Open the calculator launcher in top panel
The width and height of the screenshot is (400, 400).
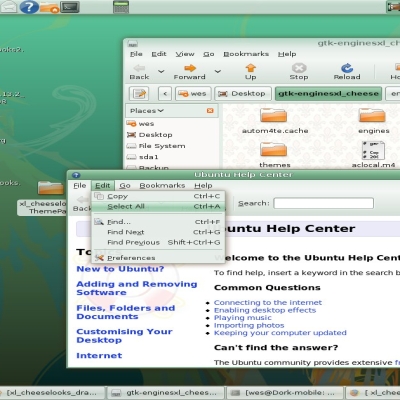[121, 7]
